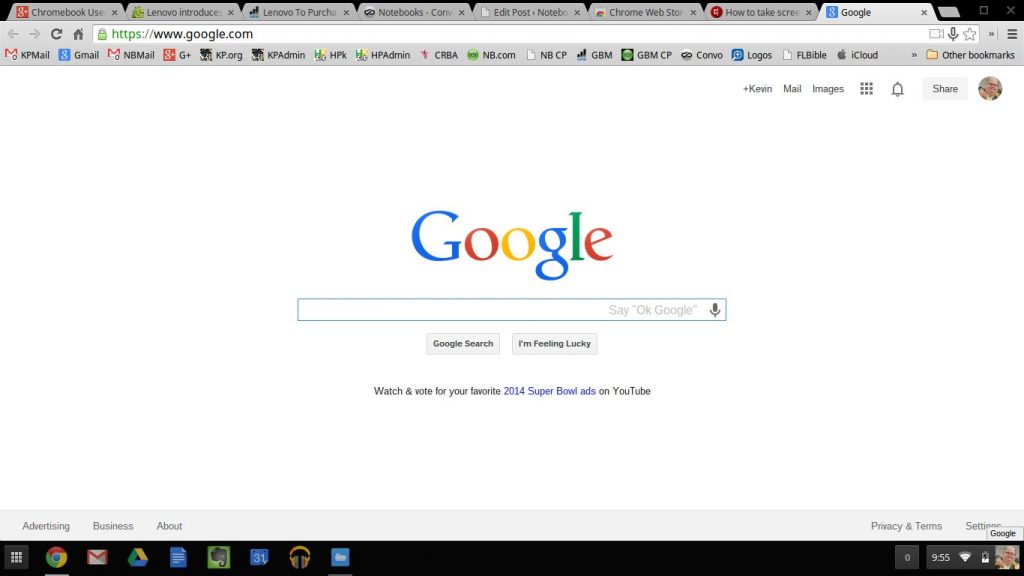Close the How to take screenshot tab
Image resolution: width=1024 pixels, height=576 pixels.
[808, 12]
